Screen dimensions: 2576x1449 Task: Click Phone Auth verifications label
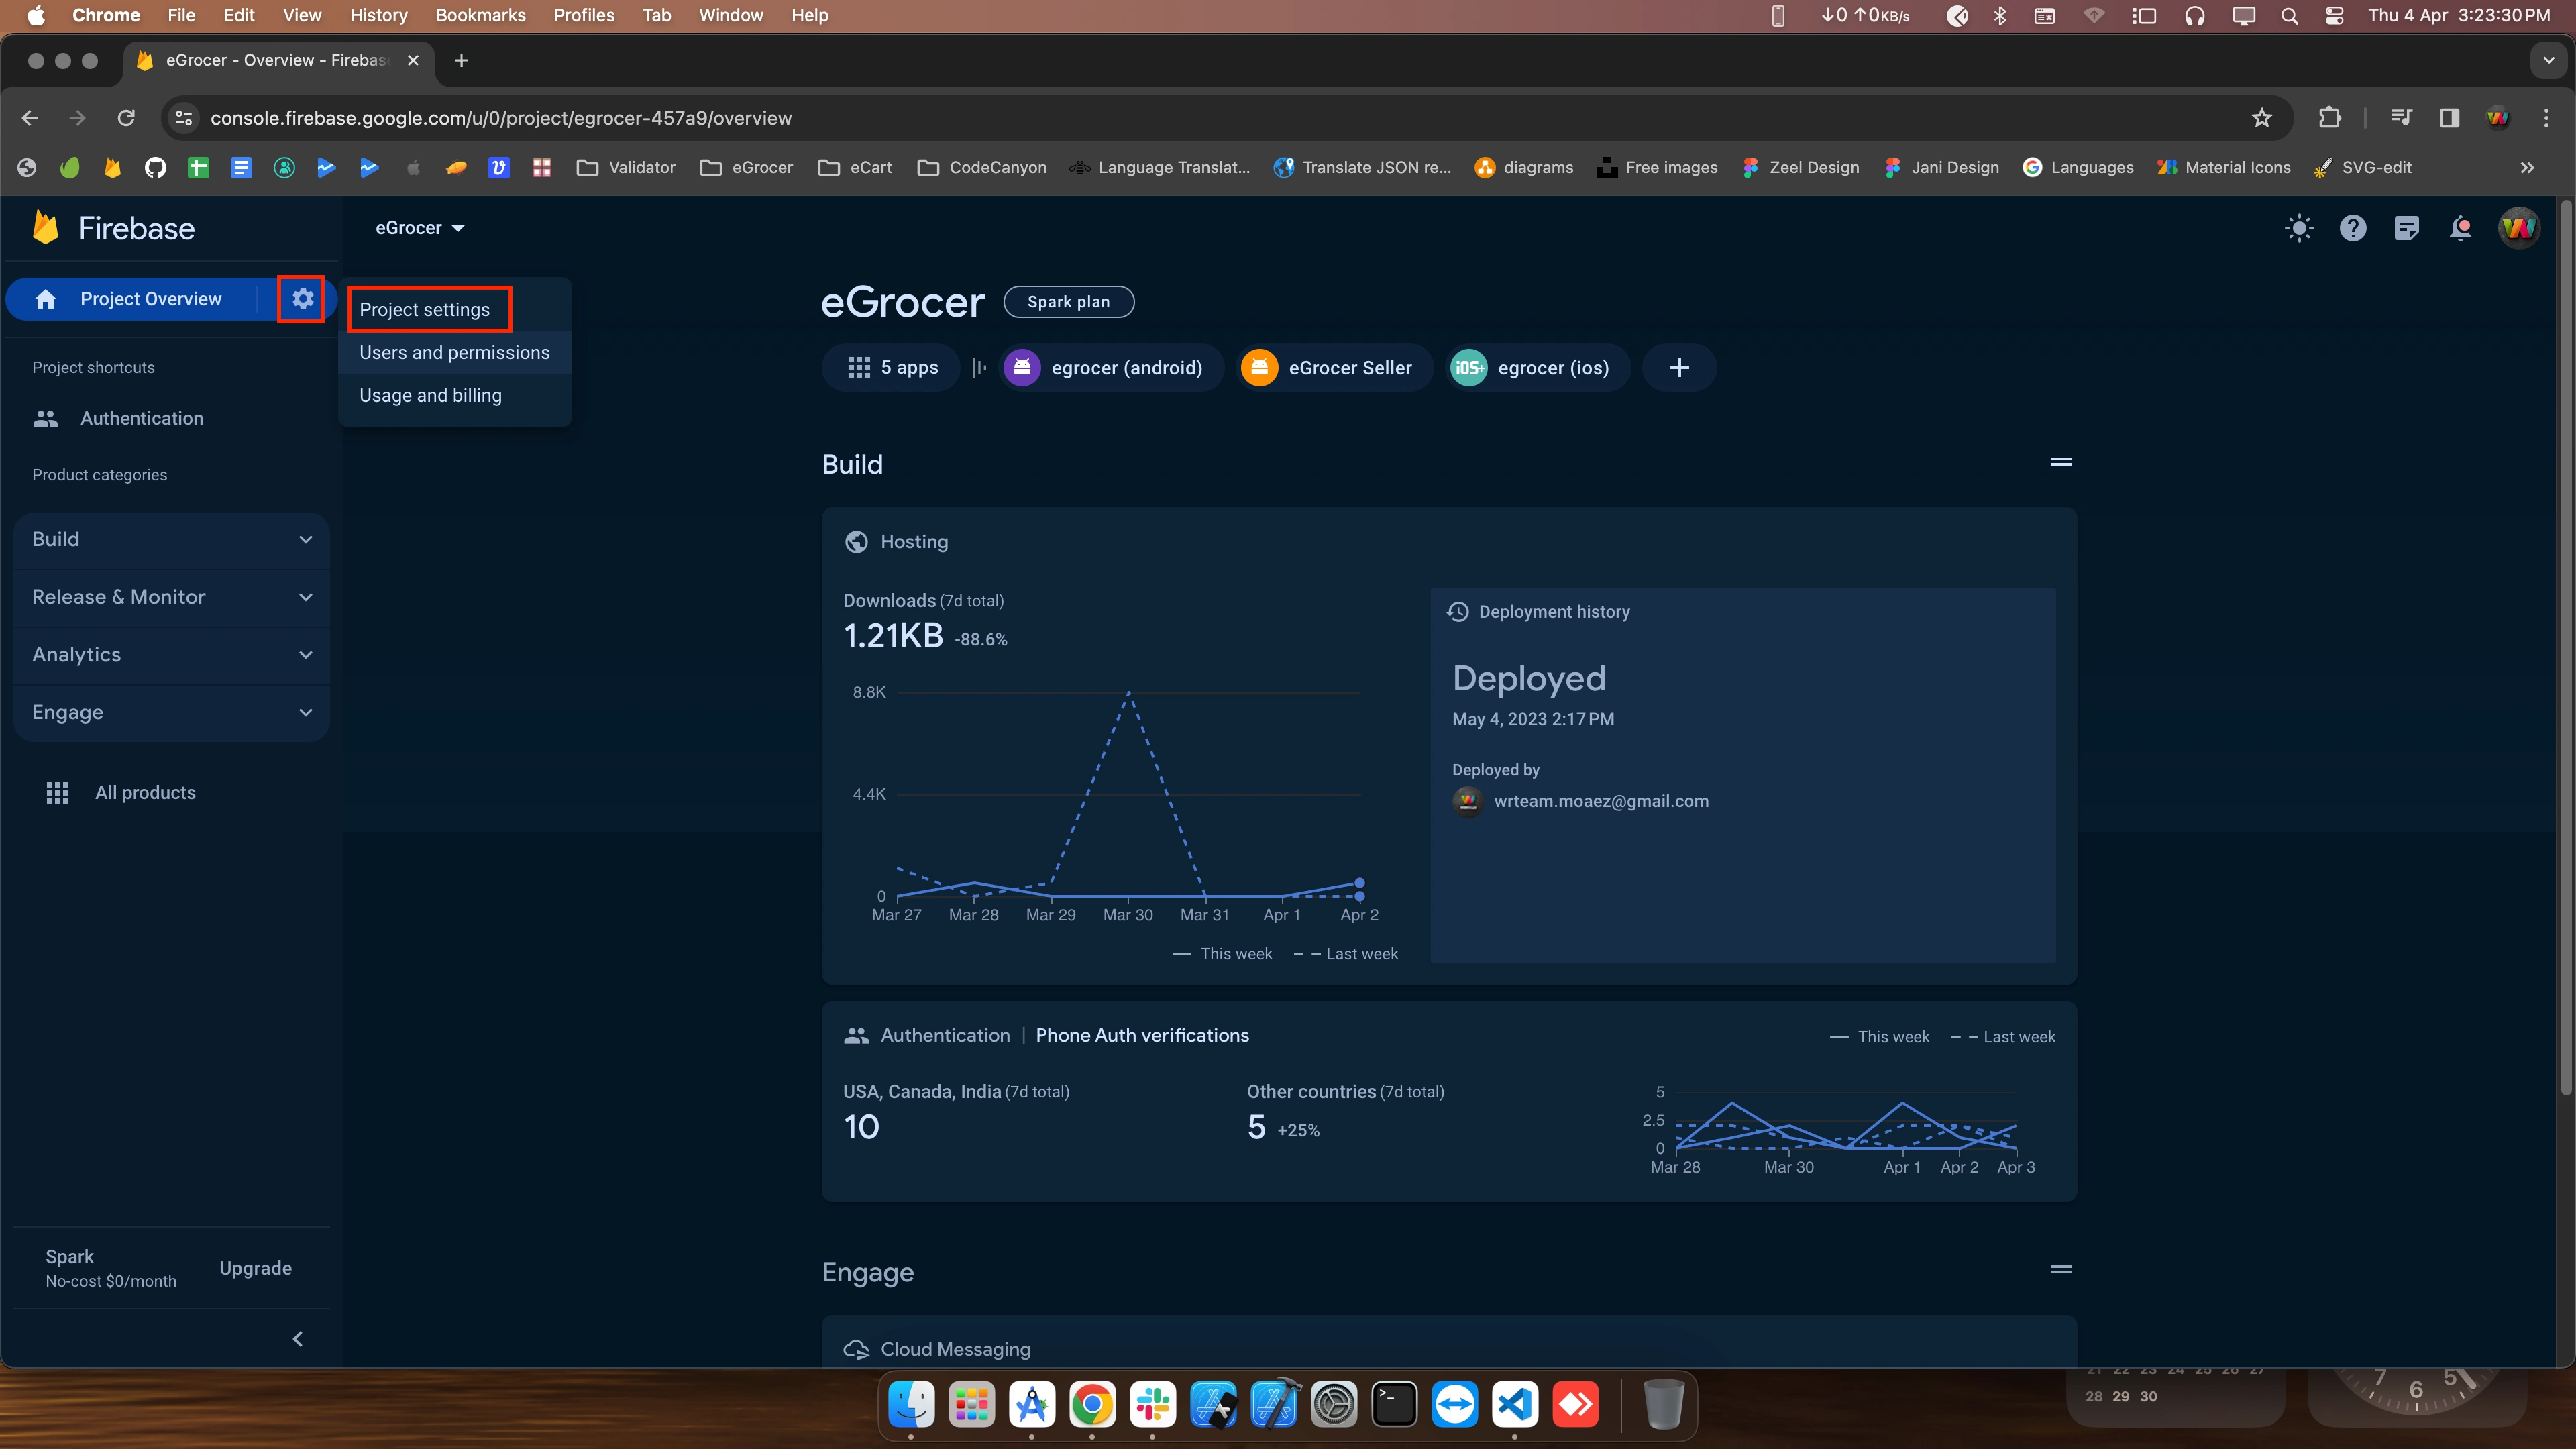point(1142,1035)
